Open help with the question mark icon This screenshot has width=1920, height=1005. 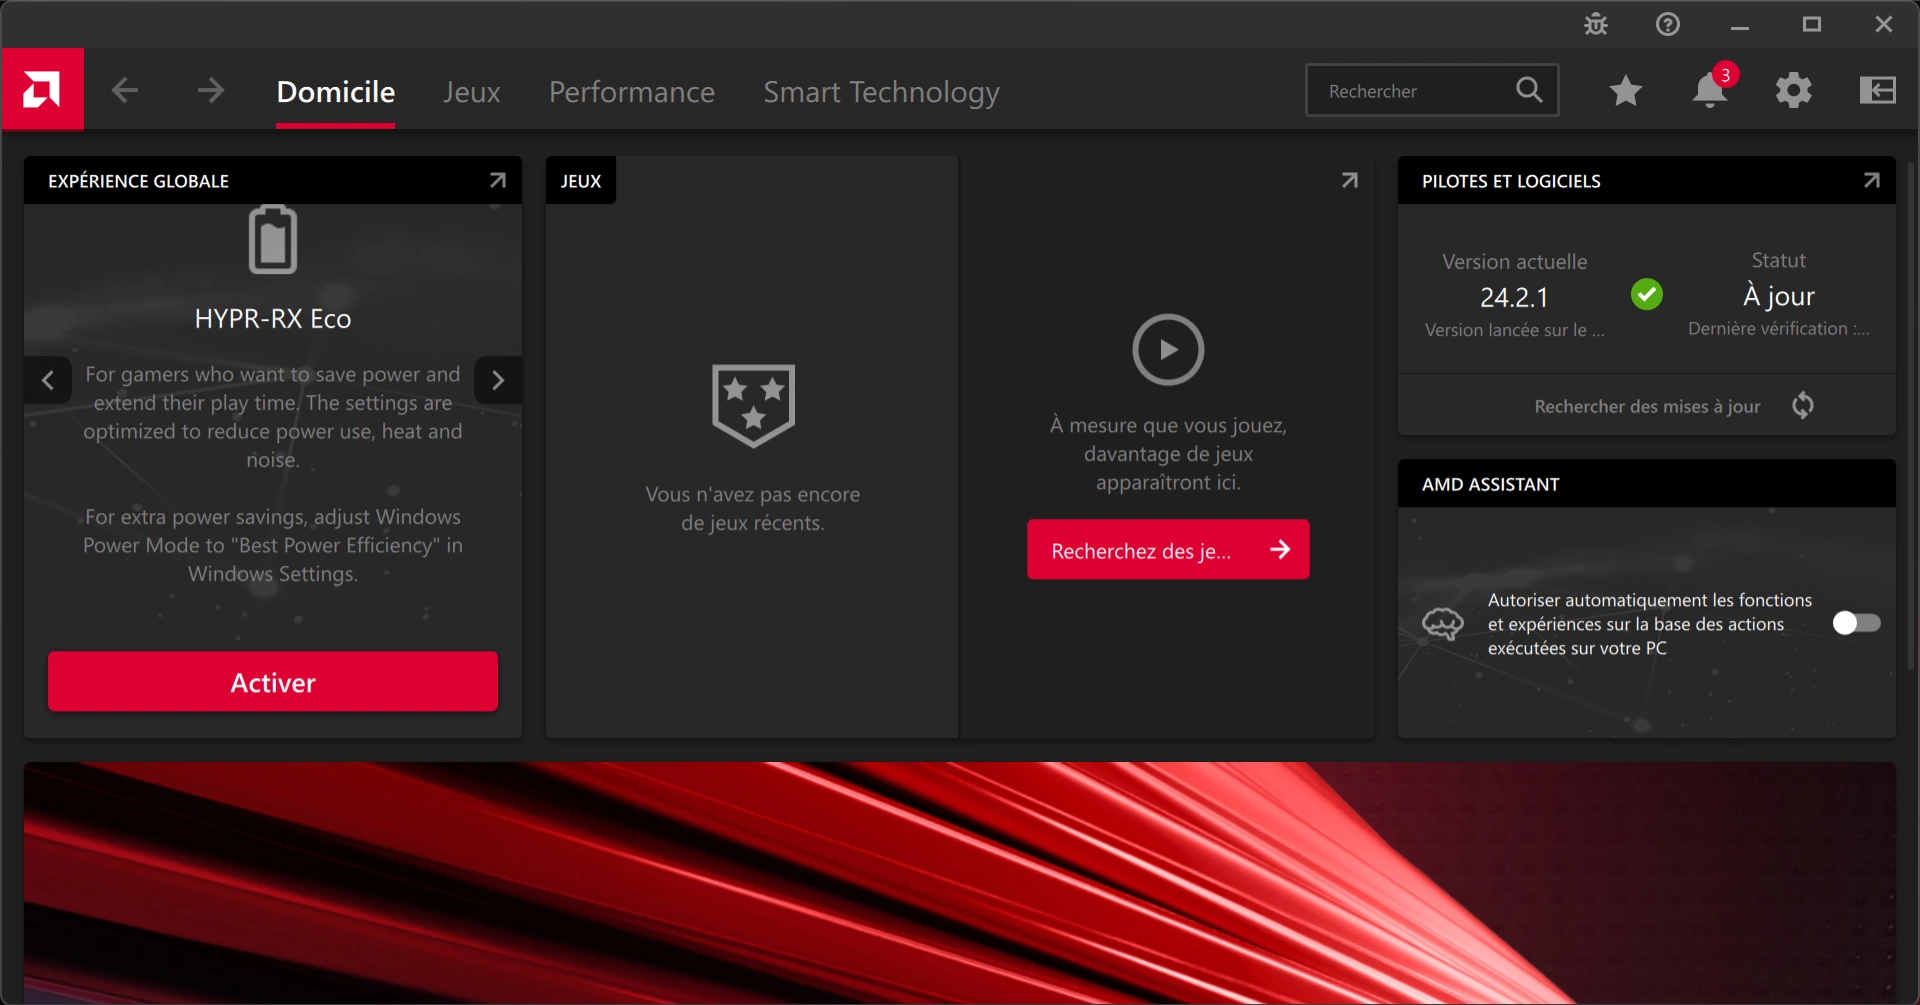[x=1668, y=24]
